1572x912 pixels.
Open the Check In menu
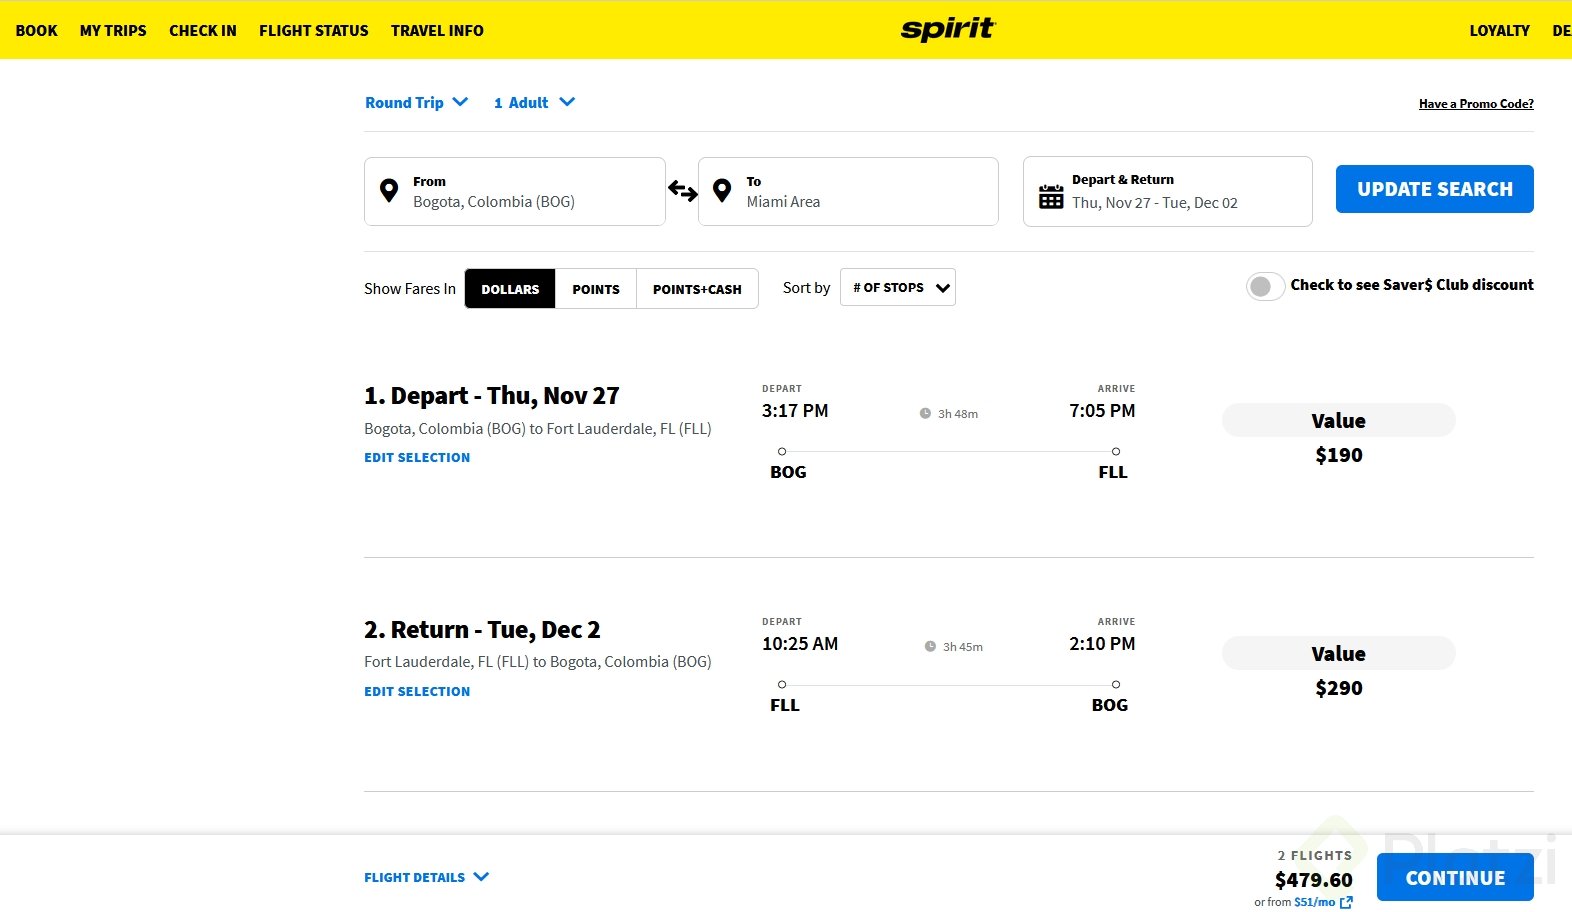click(203, 30)
